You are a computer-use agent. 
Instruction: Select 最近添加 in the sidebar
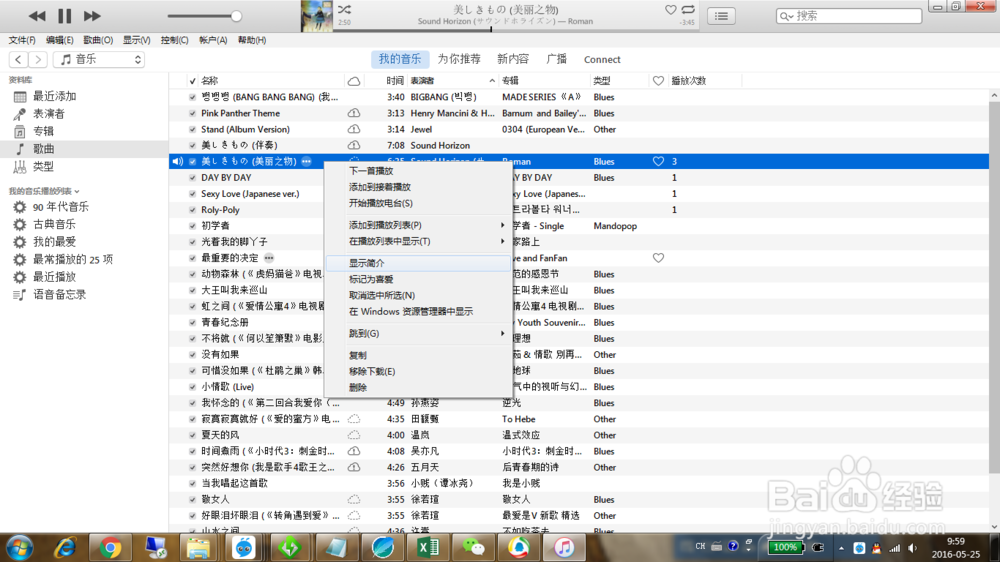[x=54, y=96]
